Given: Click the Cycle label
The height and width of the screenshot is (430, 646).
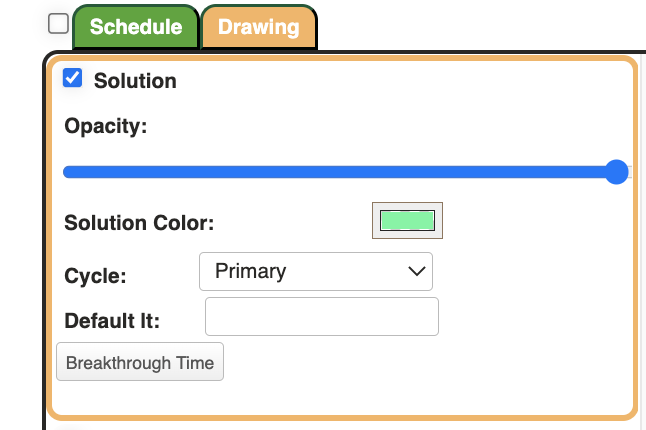Looking at the screenshot, I should [x=95, y=276].
